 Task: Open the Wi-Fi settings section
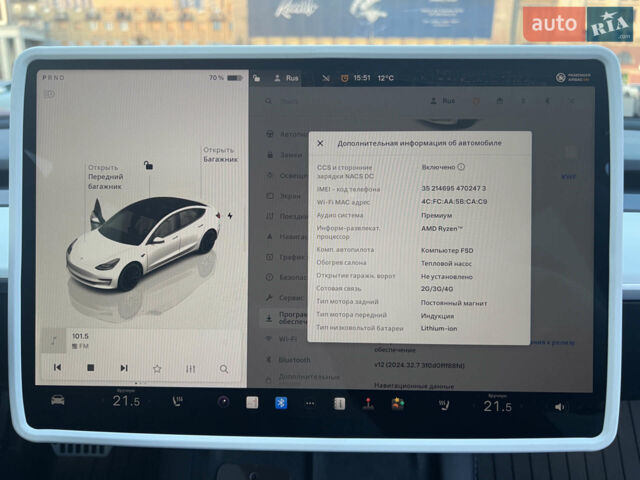(281, 339)
